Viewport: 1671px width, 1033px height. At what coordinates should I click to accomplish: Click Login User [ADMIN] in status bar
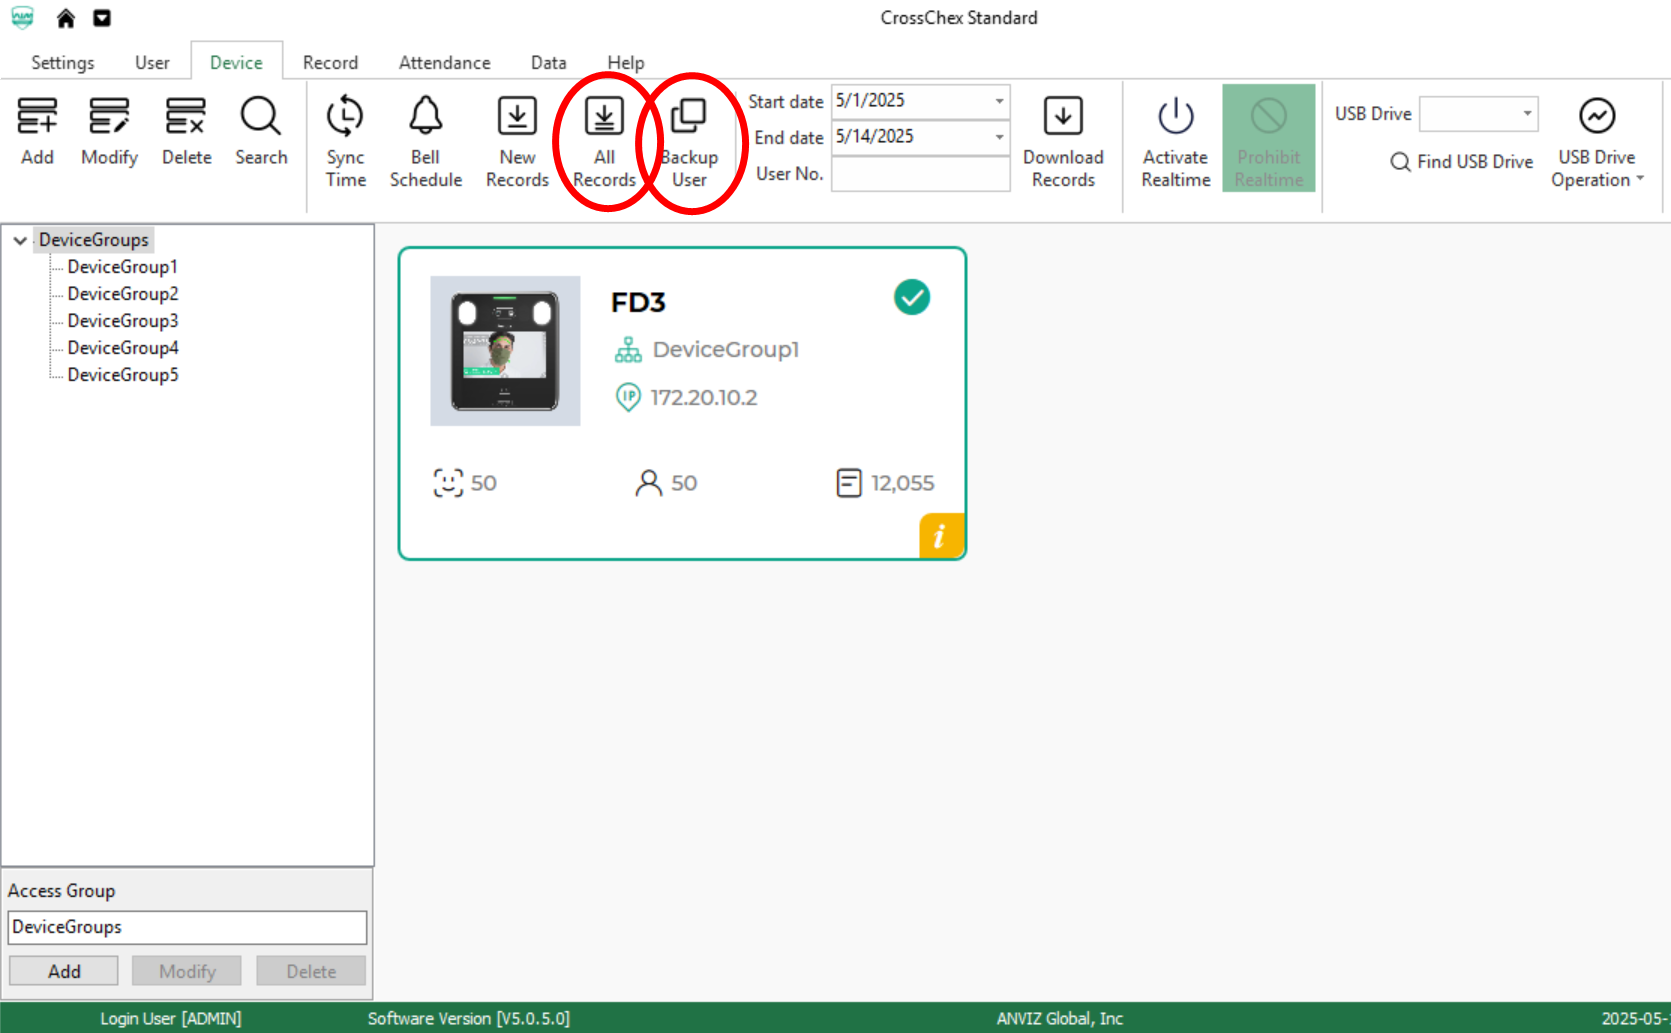tap(171, 1018)
